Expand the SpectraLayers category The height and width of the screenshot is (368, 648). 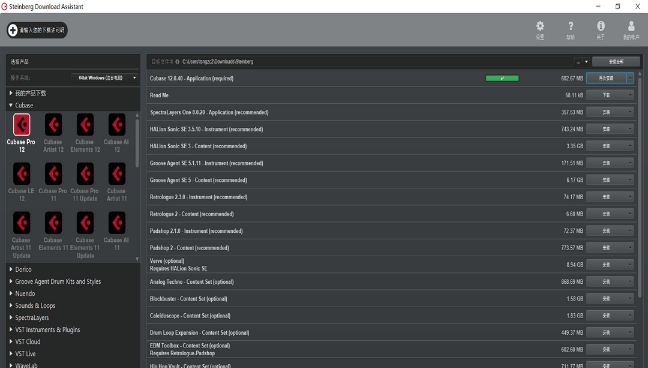pyautogui.click(x=11, y=318)
